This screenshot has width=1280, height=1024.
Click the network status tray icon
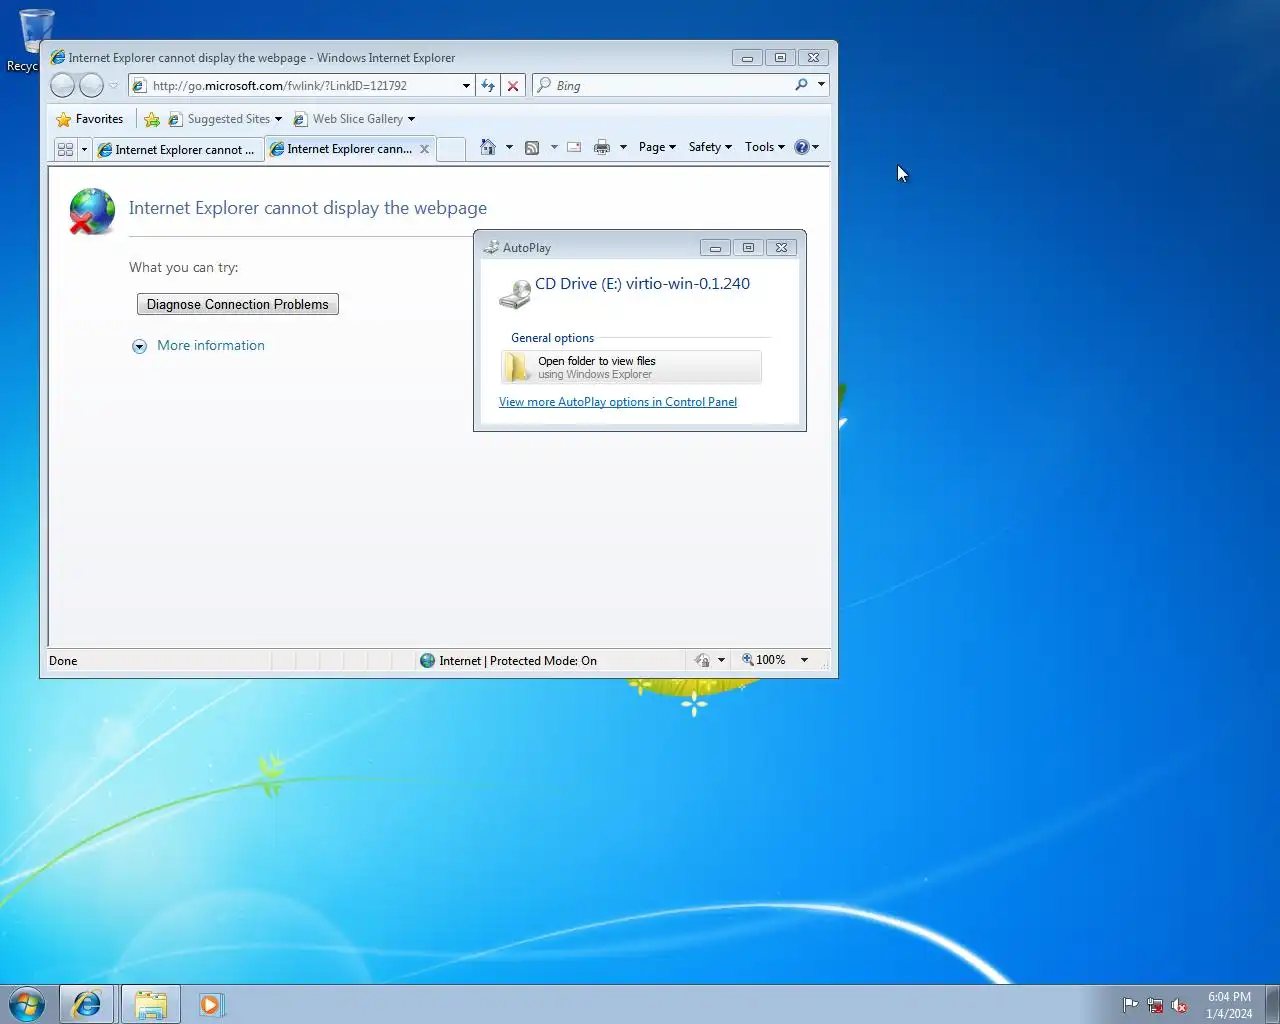click(x=1155, y=1005)
